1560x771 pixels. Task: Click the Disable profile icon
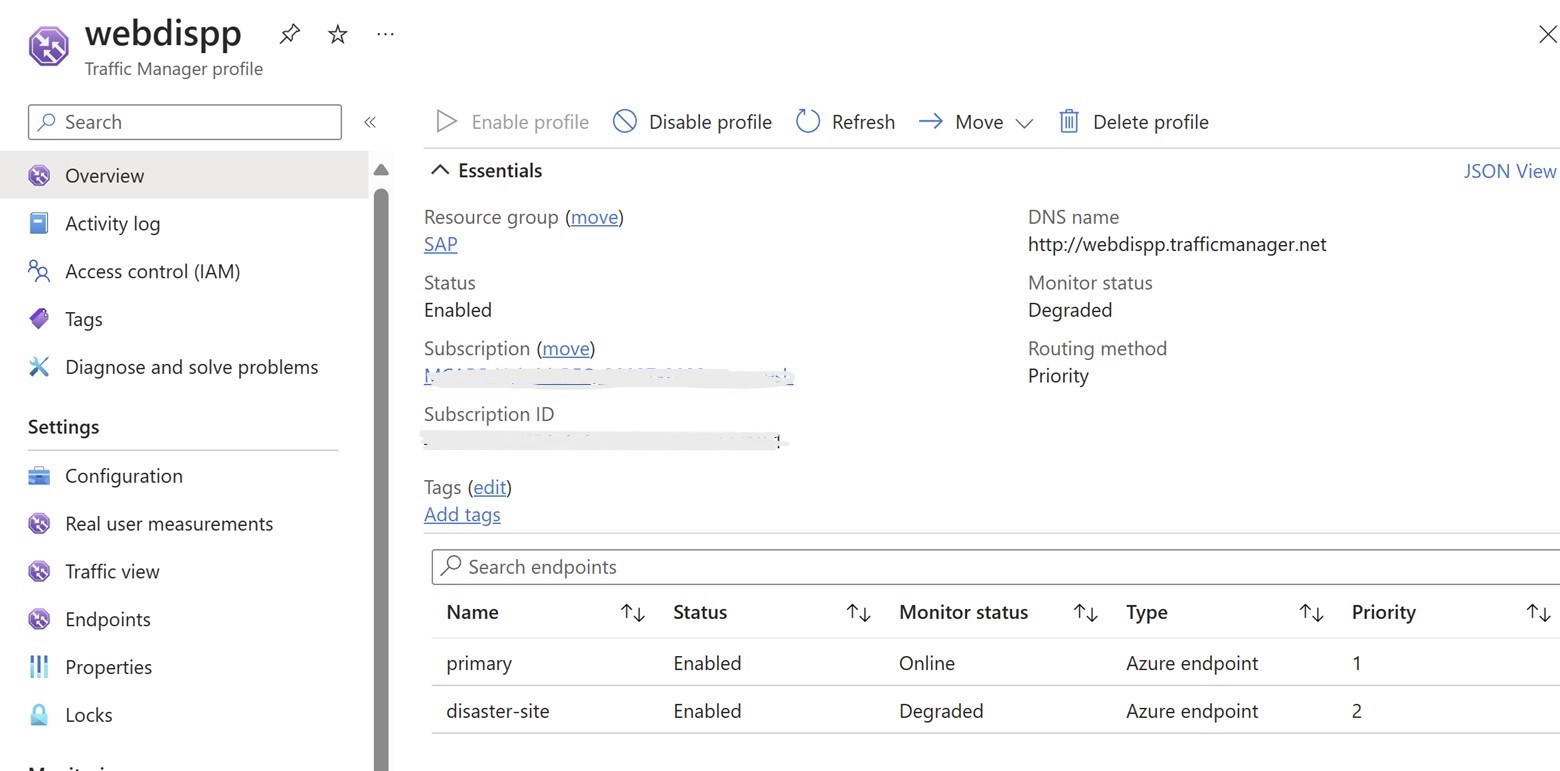(625, 122)
